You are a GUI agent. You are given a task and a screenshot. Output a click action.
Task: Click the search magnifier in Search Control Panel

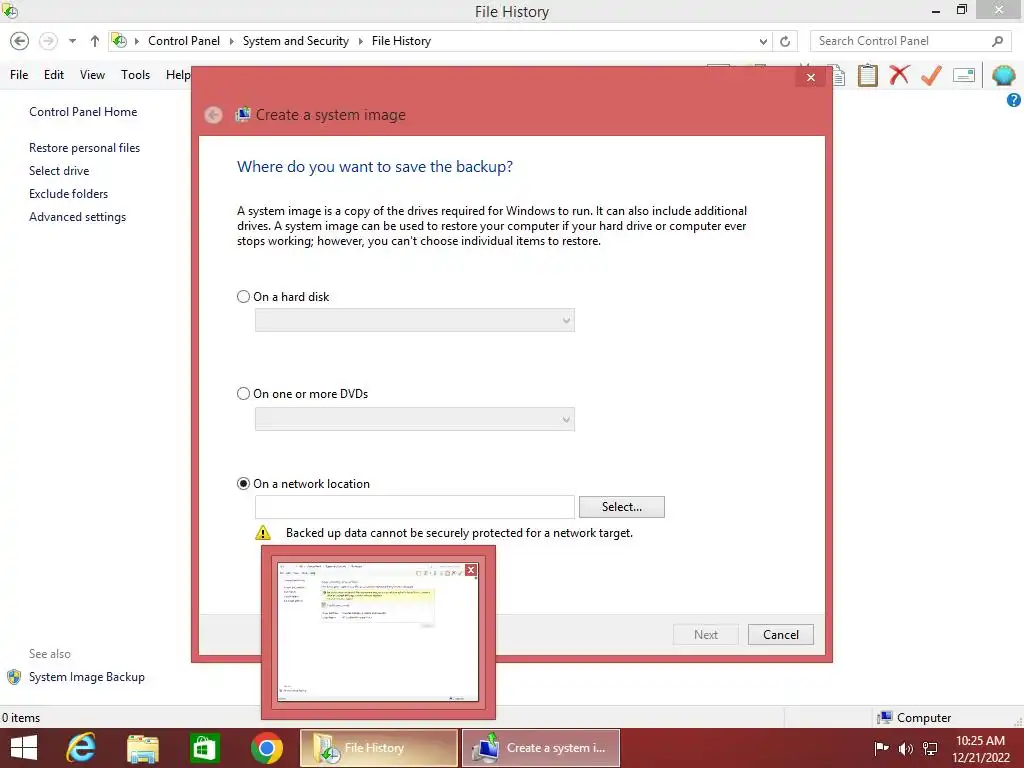pyautogui.click(x=997, y=41)
